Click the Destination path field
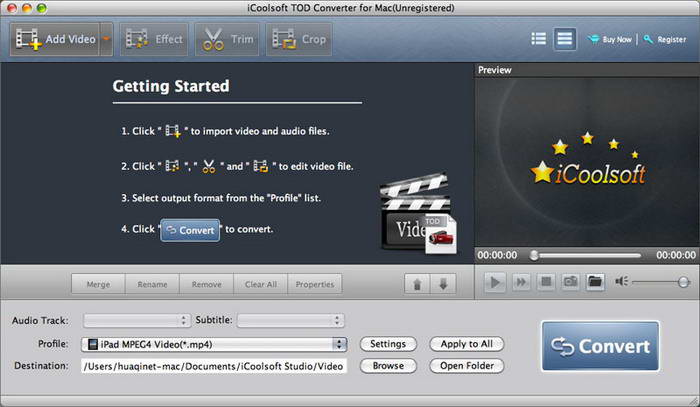The image size is (700, 407). tap(214, 366)
